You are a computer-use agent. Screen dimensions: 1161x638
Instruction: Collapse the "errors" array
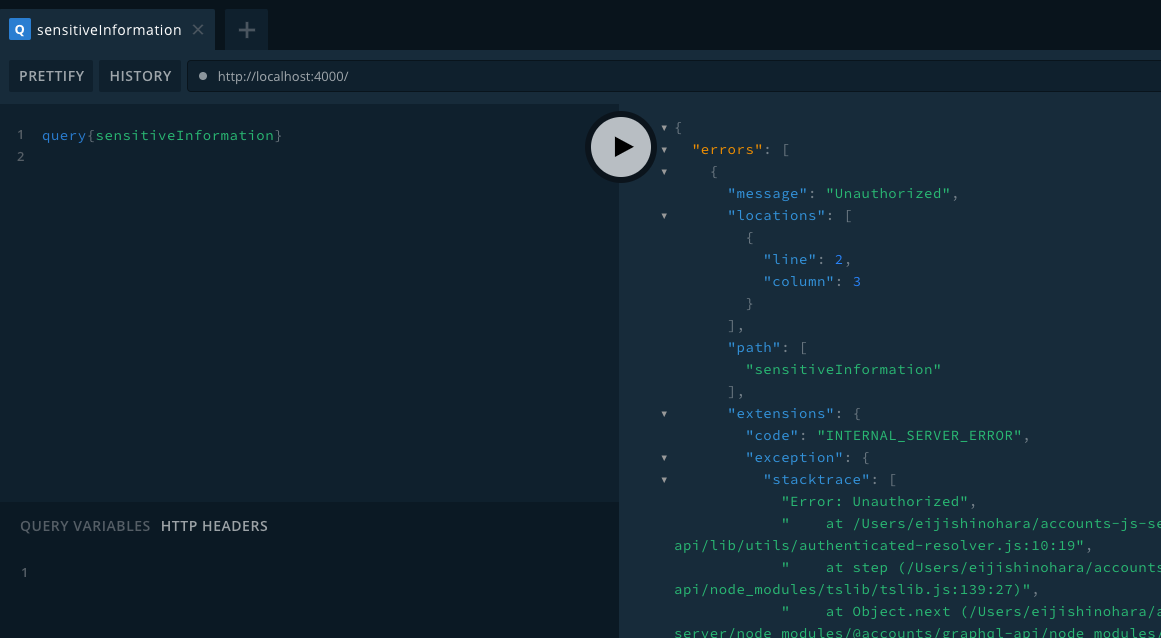point(664,150)
